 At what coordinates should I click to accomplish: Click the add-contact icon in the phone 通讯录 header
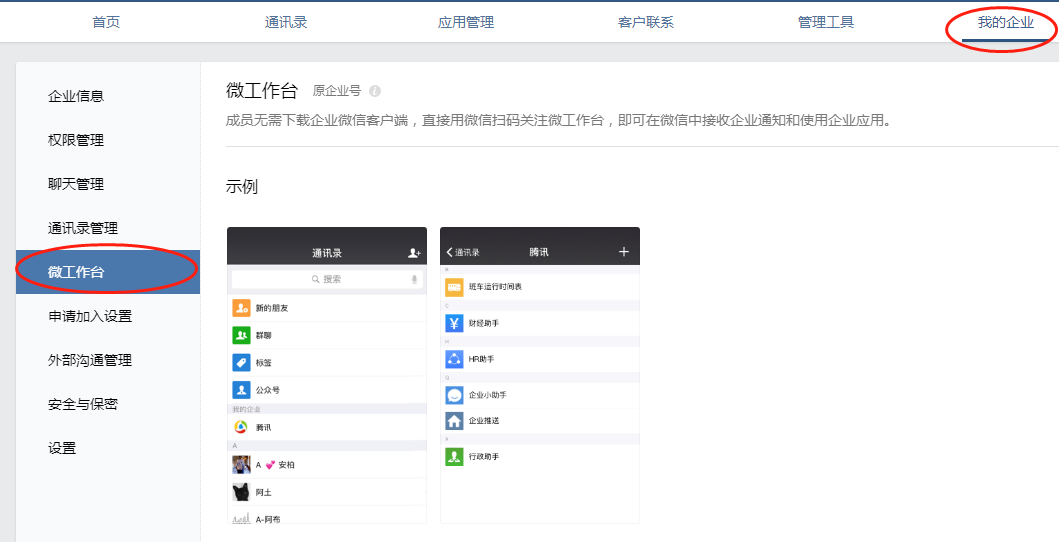click(414, 252)
